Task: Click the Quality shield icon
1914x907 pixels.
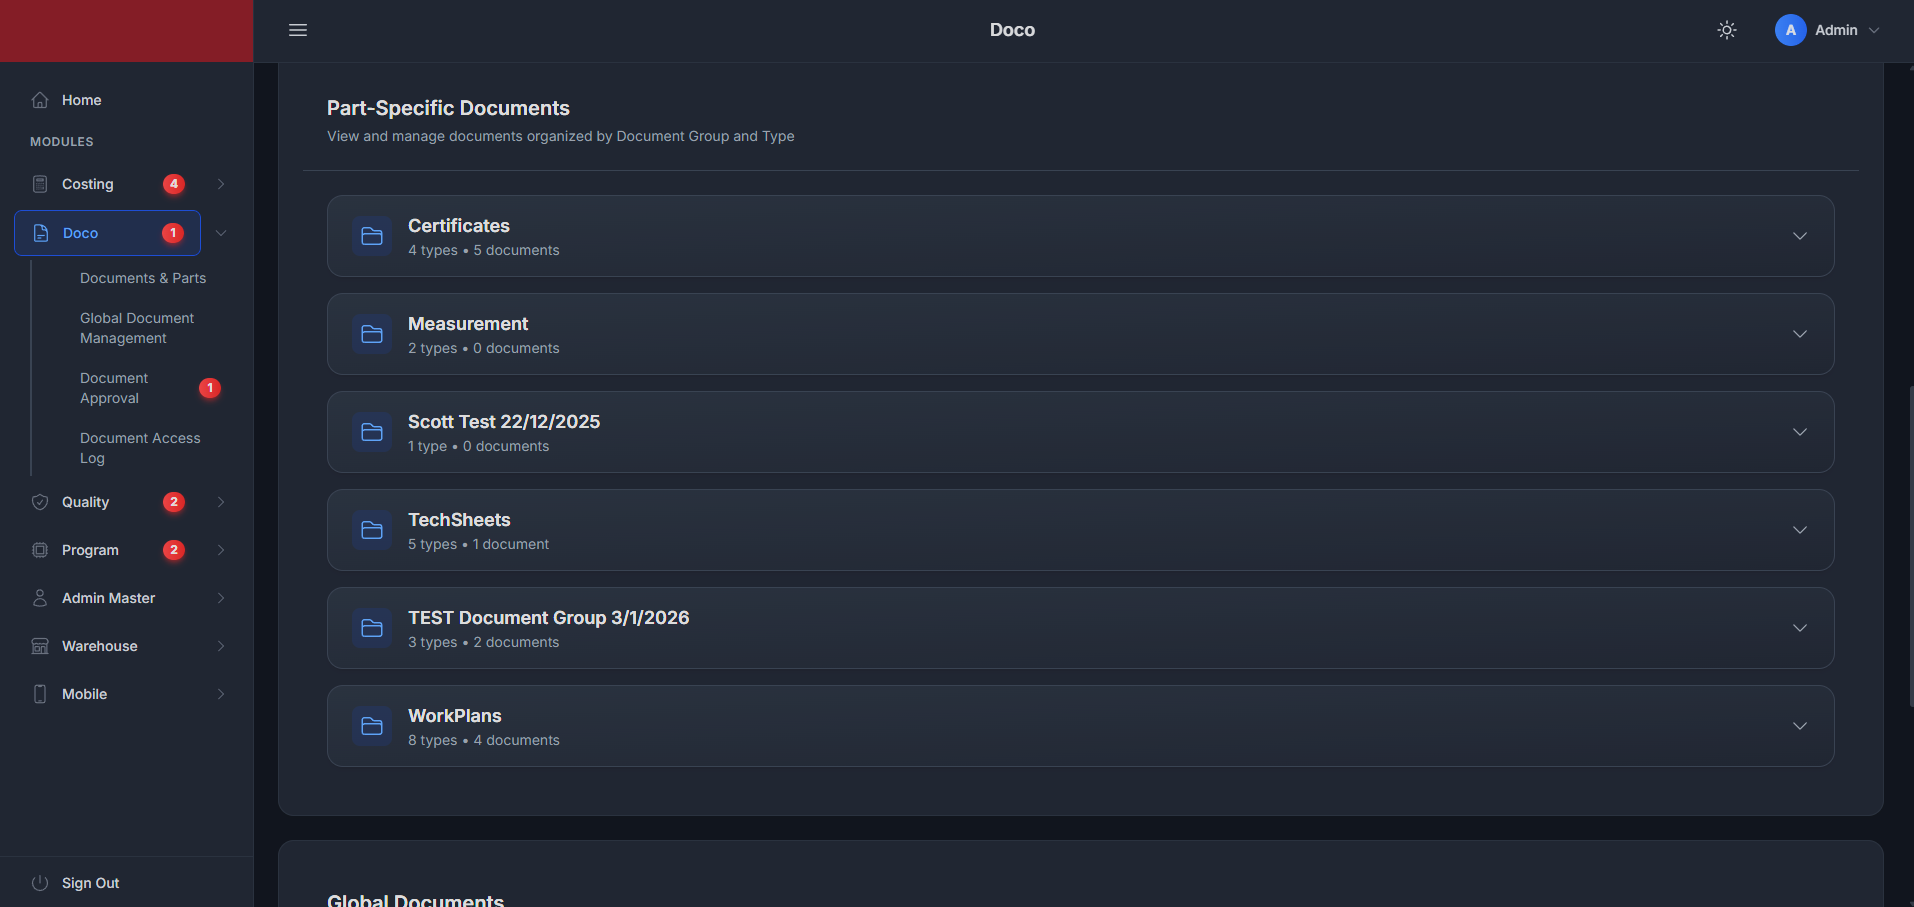Action: coord(40,502)
